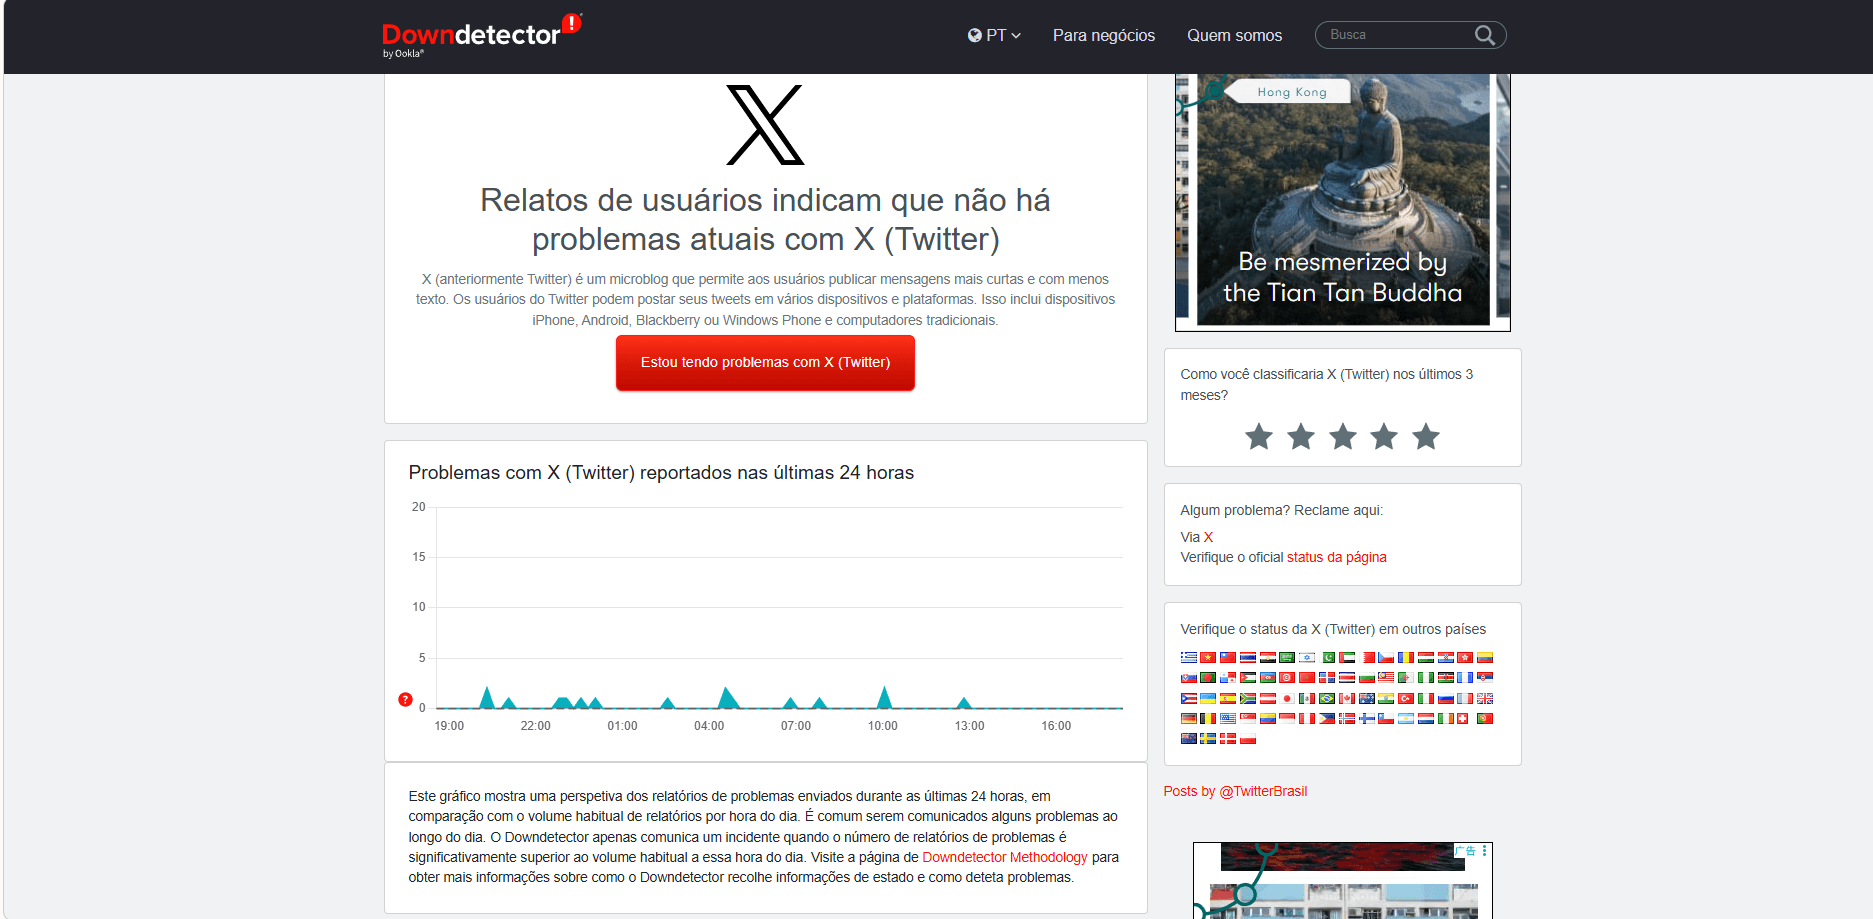
Task: Rate X (Twitter) two stars
Action: point(1301,436)
